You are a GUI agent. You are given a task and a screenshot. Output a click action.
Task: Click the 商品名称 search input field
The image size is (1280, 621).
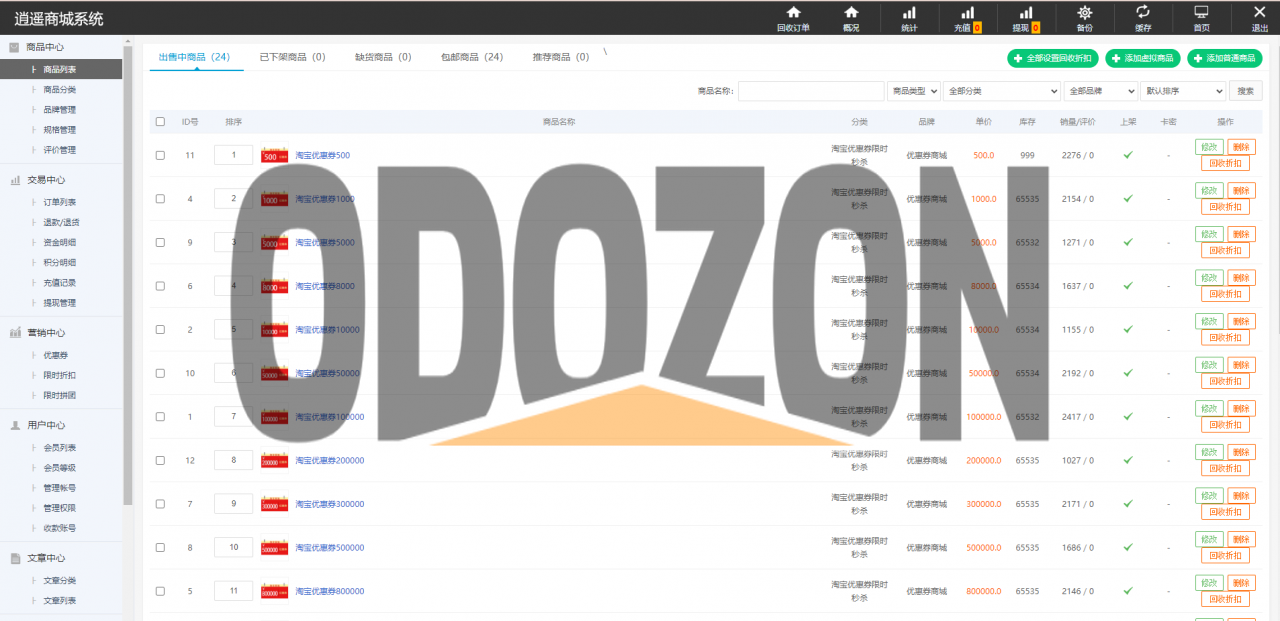coord(811,91)
